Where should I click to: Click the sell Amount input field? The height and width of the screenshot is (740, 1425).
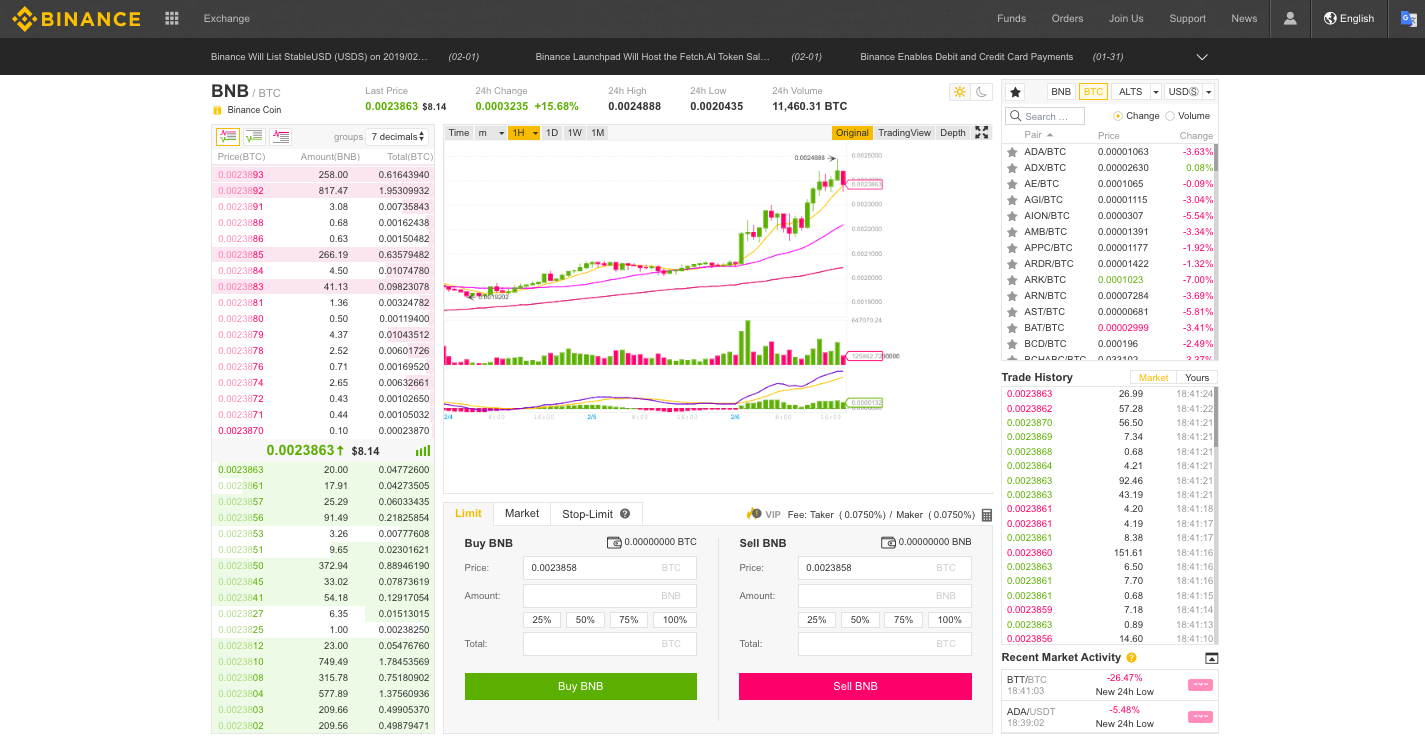click(x=885, y=596)
